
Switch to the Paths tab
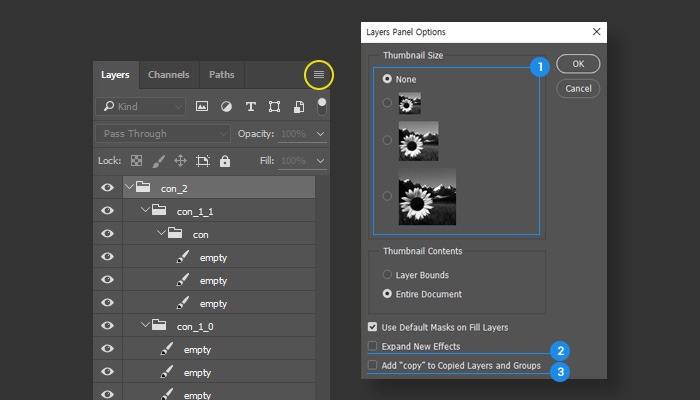pyautogui.click(x=221, y=75)
